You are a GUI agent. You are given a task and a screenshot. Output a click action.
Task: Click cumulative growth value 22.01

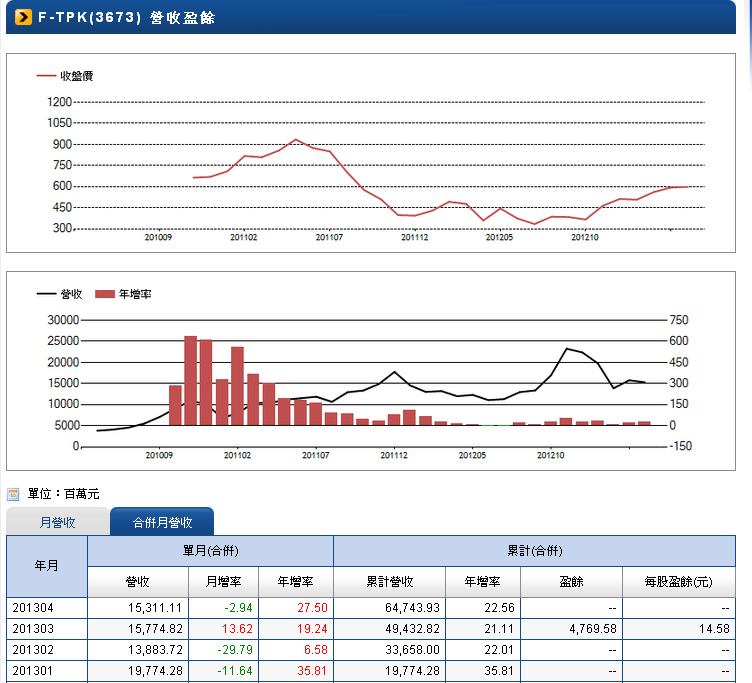point(499,650)
